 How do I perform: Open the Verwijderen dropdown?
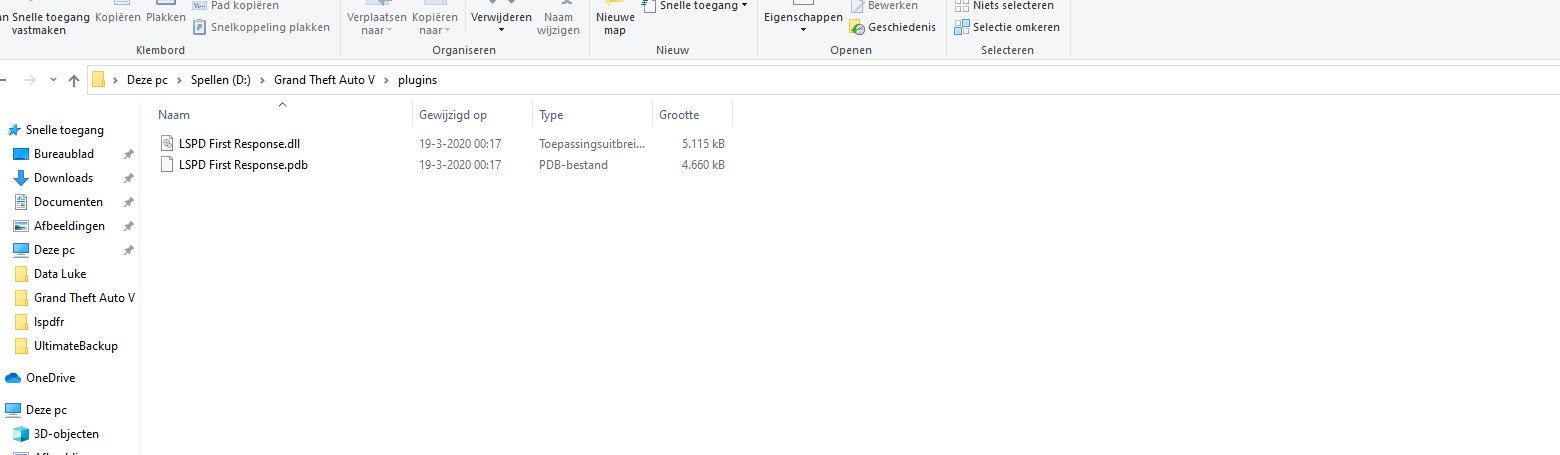point(501,20)
